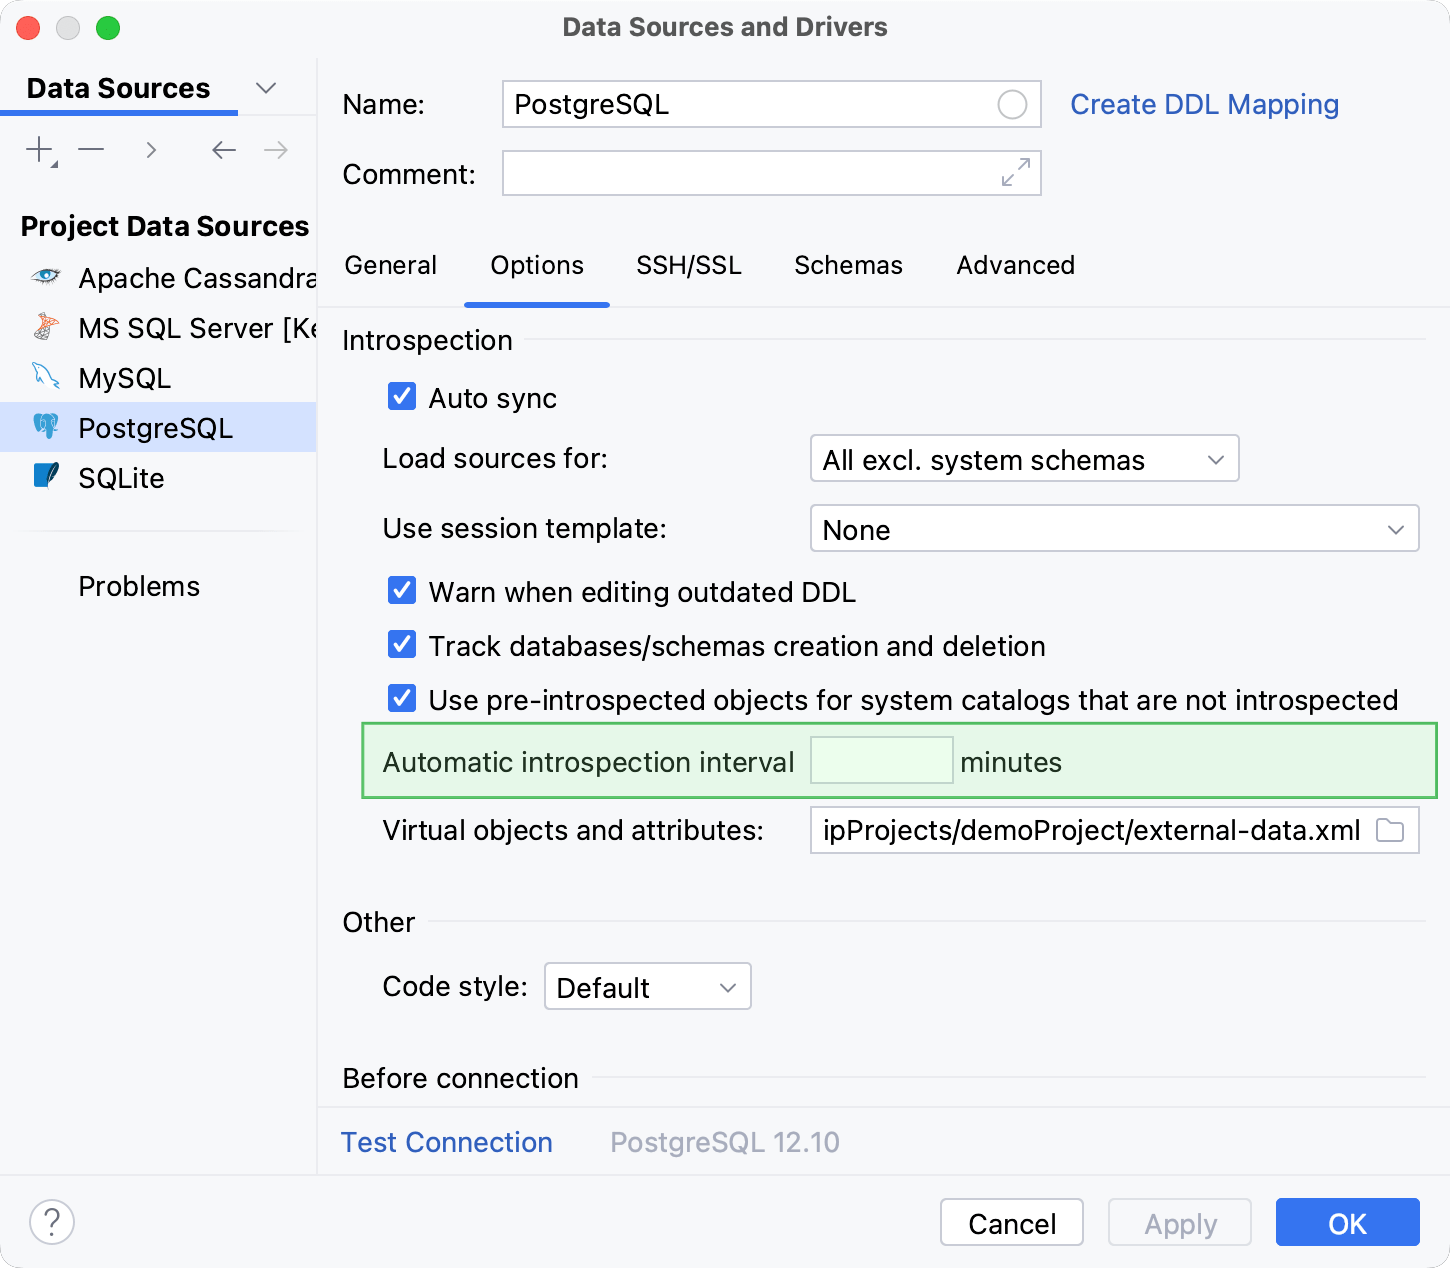Open the SSH/SSL tab
This screenshot has width=1450, height=1268.
[689, 265]
